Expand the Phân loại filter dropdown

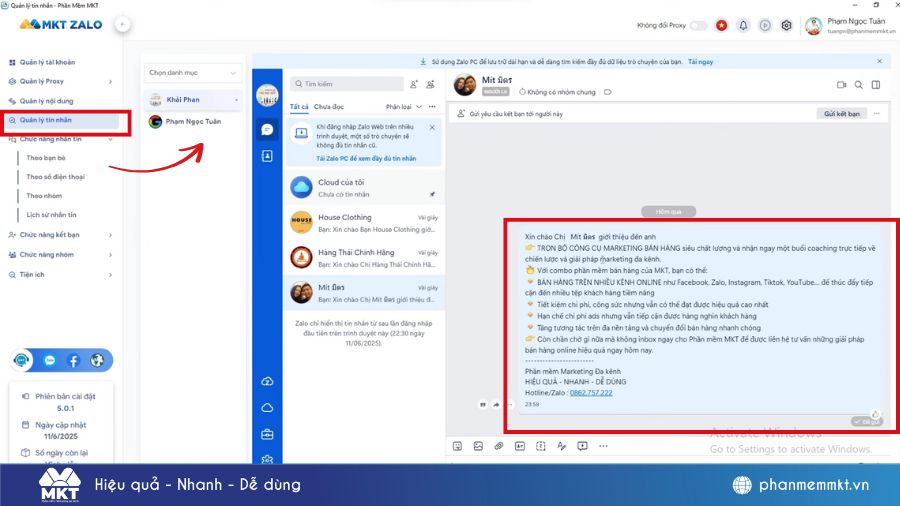(x=403, y=106)
